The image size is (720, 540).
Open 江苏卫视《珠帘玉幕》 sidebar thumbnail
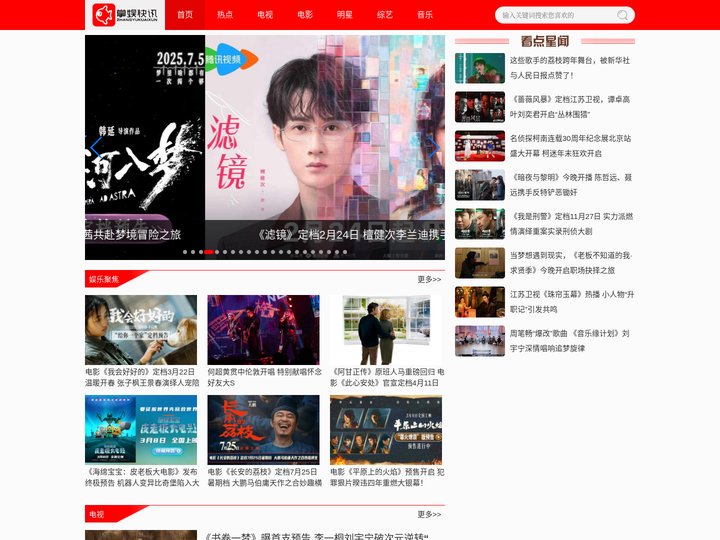(x=480, y=302)
